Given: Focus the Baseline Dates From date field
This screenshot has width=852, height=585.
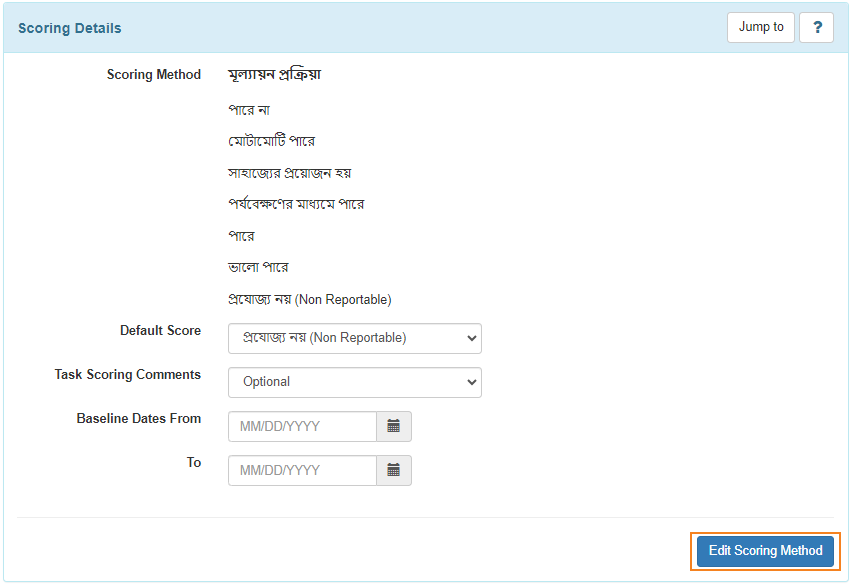Looking at the screenshot, I should [x=302, y=426].
